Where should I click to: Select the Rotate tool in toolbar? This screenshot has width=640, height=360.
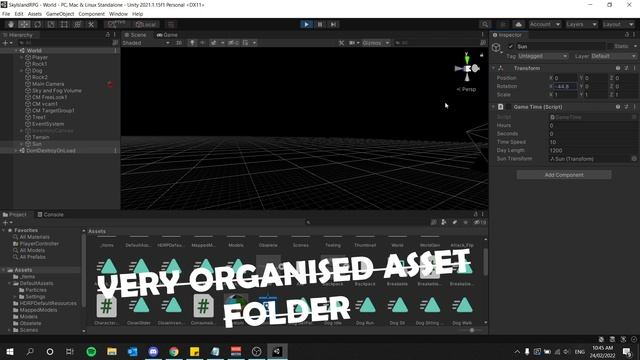pyautogui.click(x=38, y=24)
